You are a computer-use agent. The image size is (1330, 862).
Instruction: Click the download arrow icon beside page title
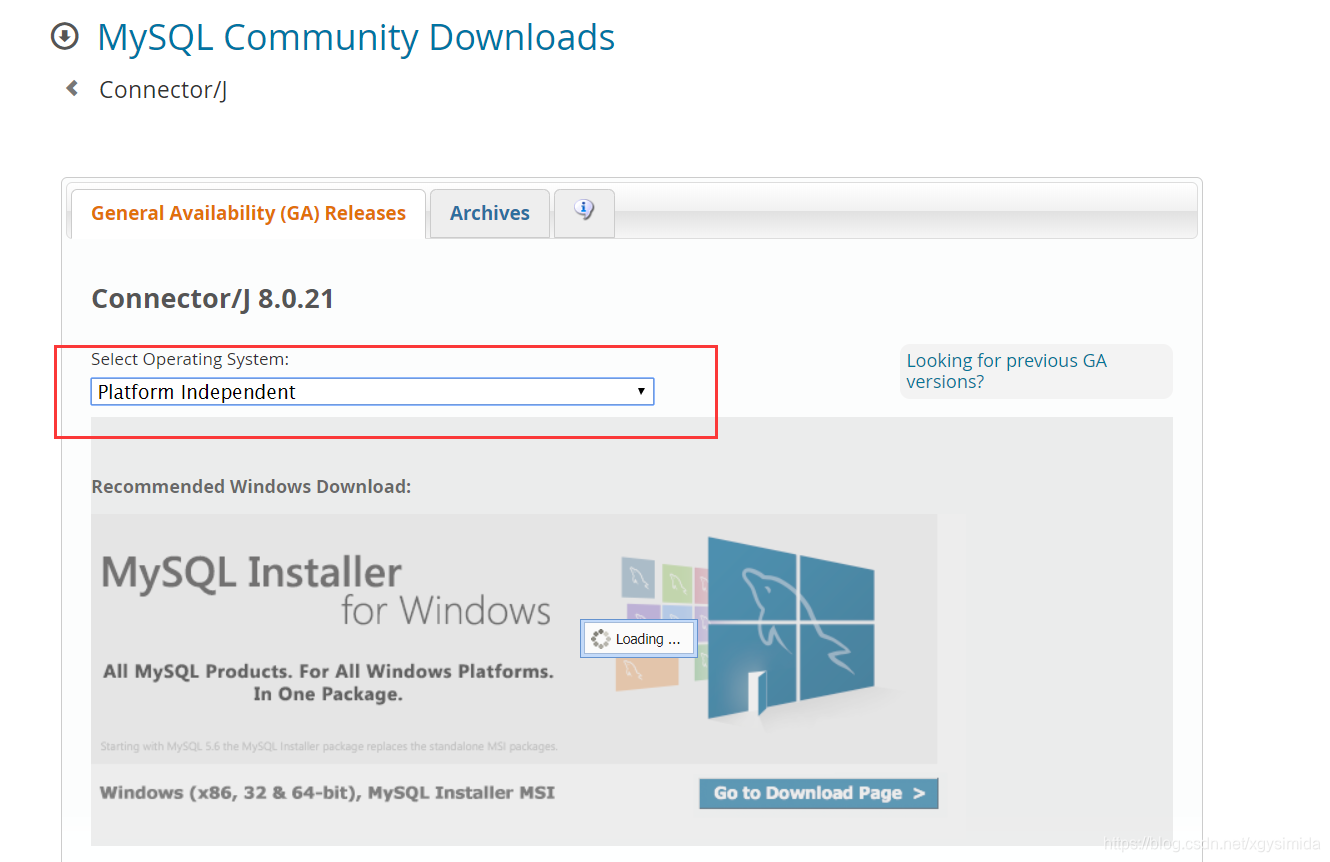(x=64, y=36)
